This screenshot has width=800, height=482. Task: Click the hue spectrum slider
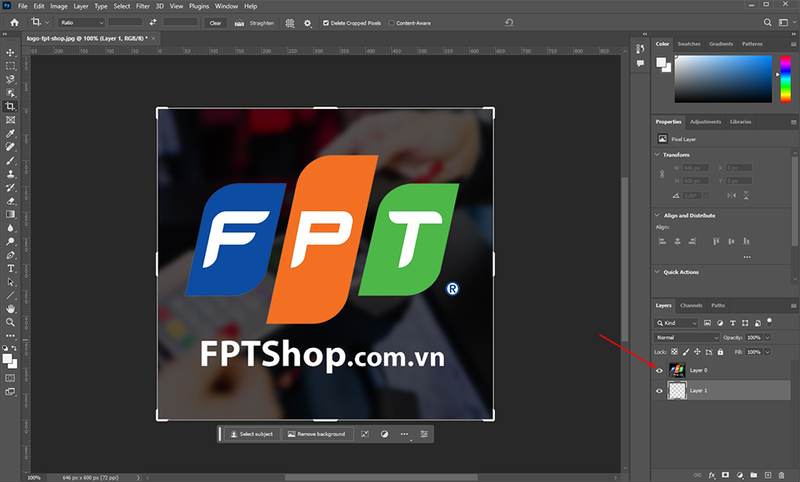785,79
